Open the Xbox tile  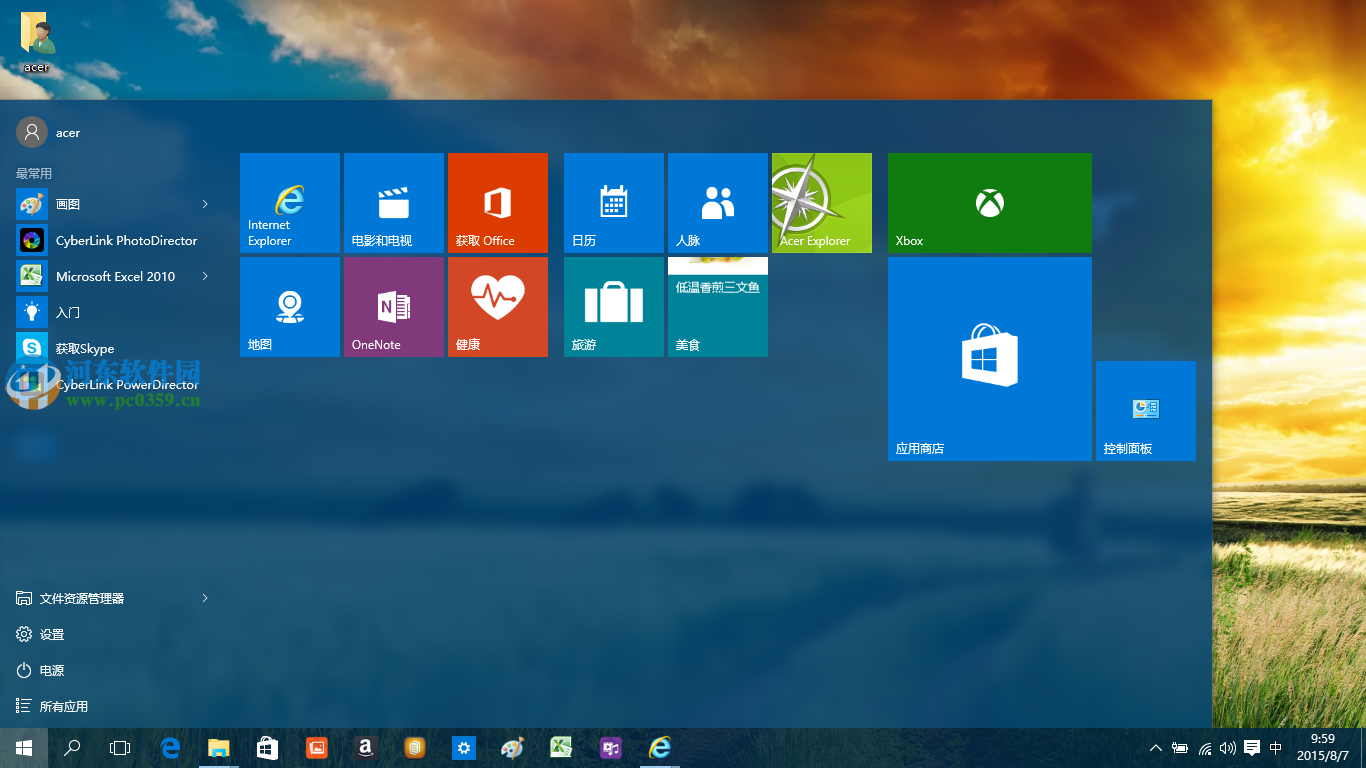pos(988,203)
